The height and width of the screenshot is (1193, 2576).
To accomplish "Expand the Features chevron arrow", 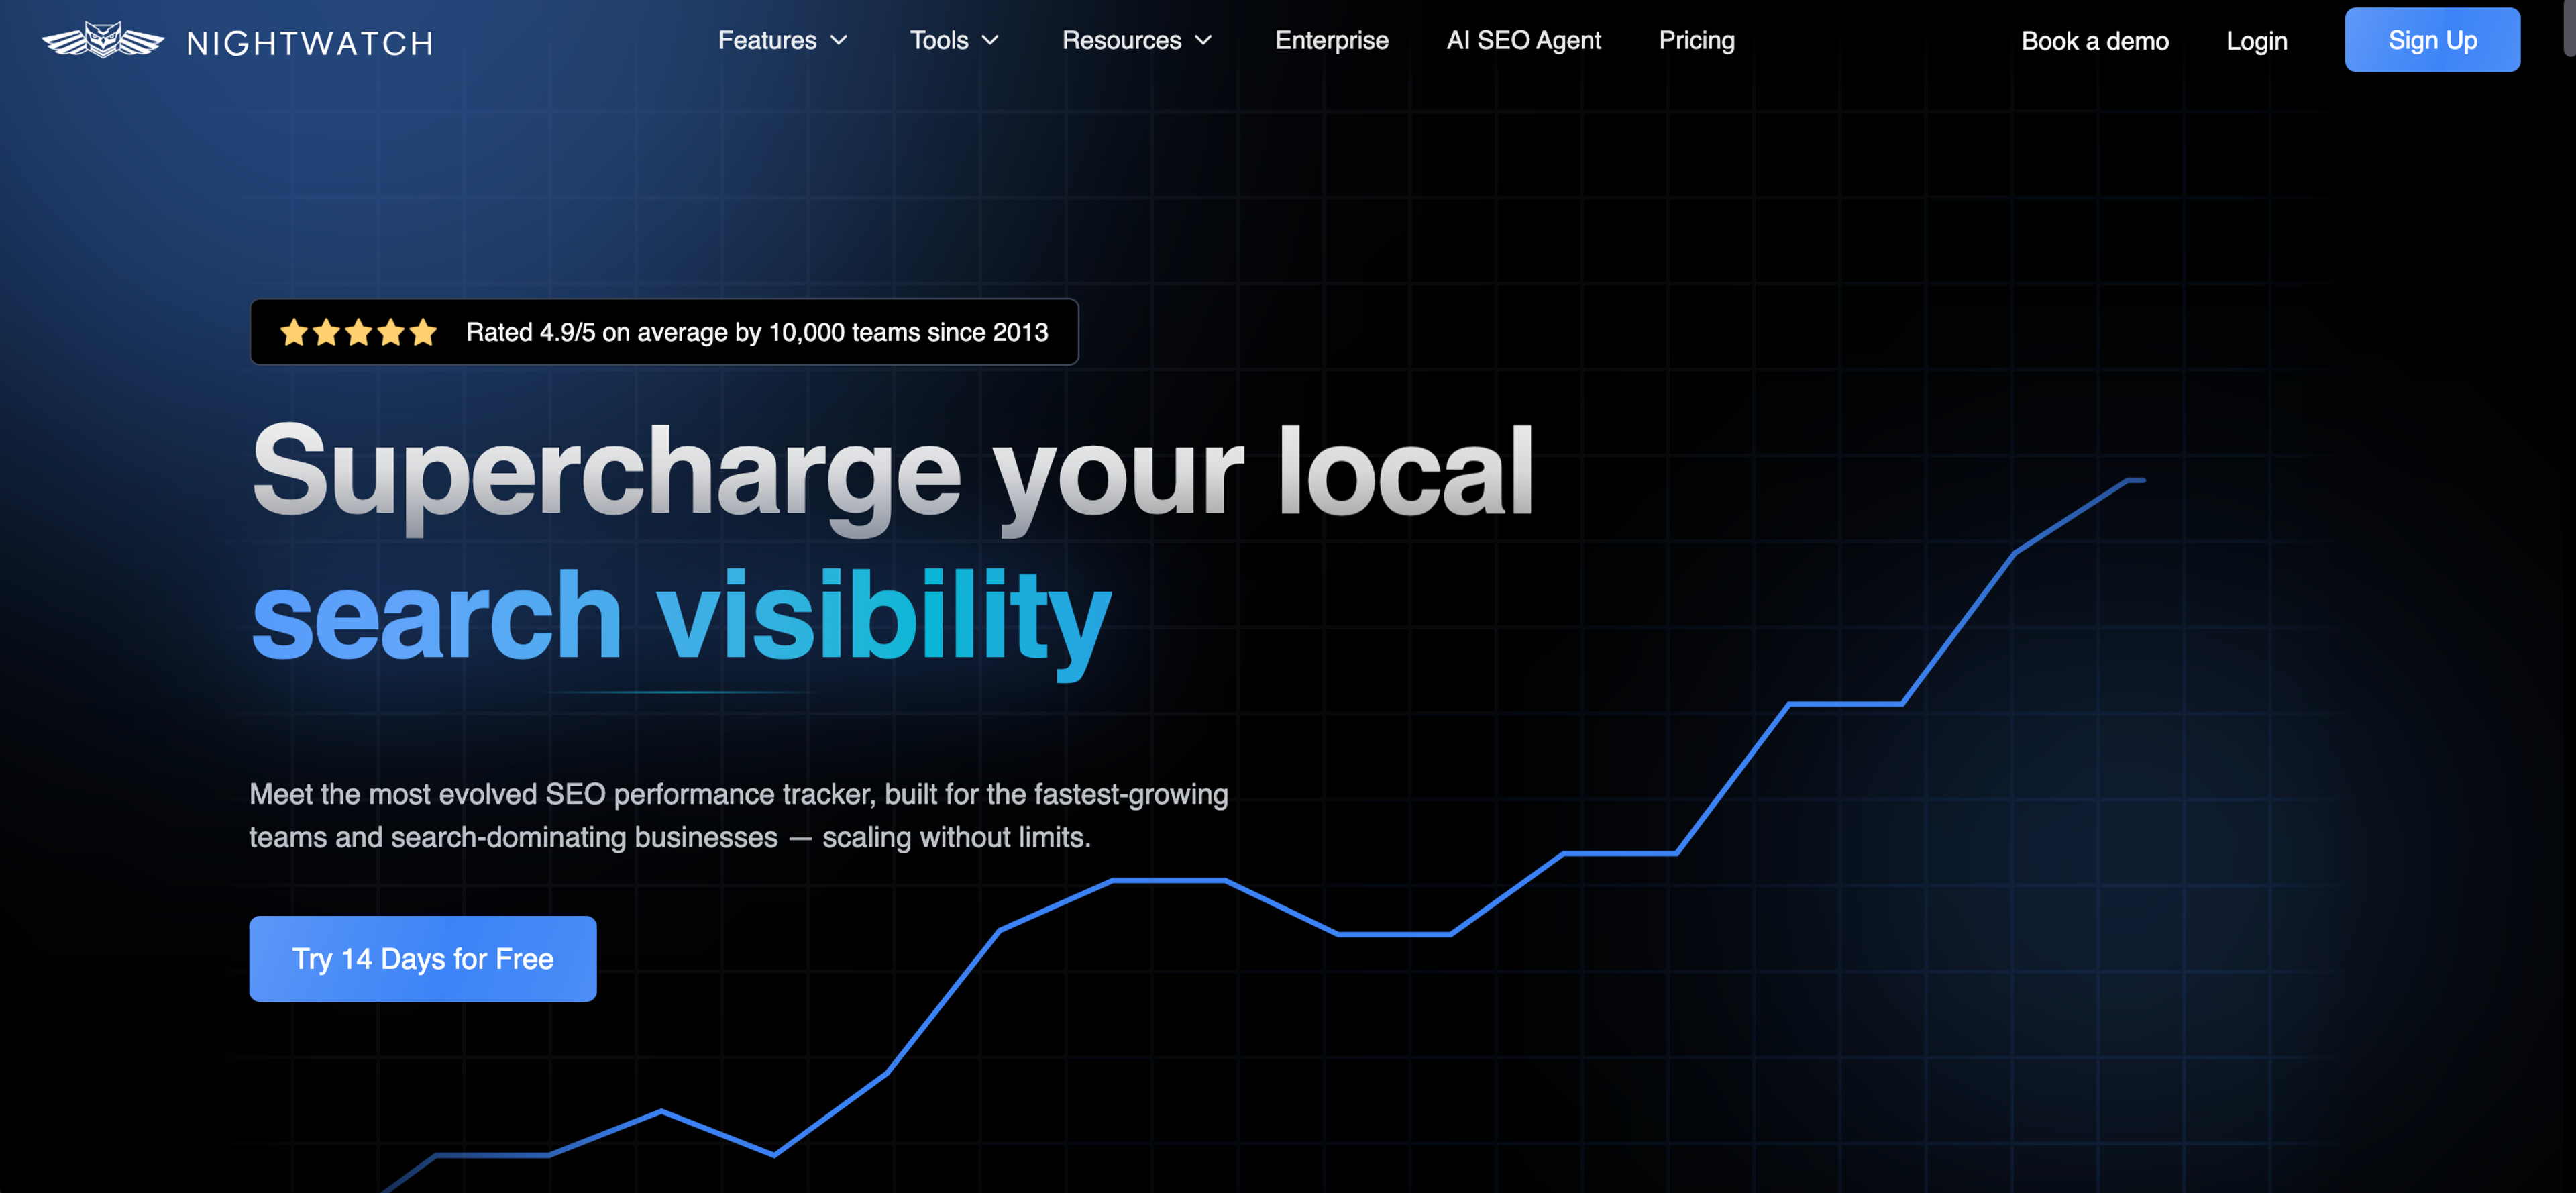I will click(x=839, y=41).
